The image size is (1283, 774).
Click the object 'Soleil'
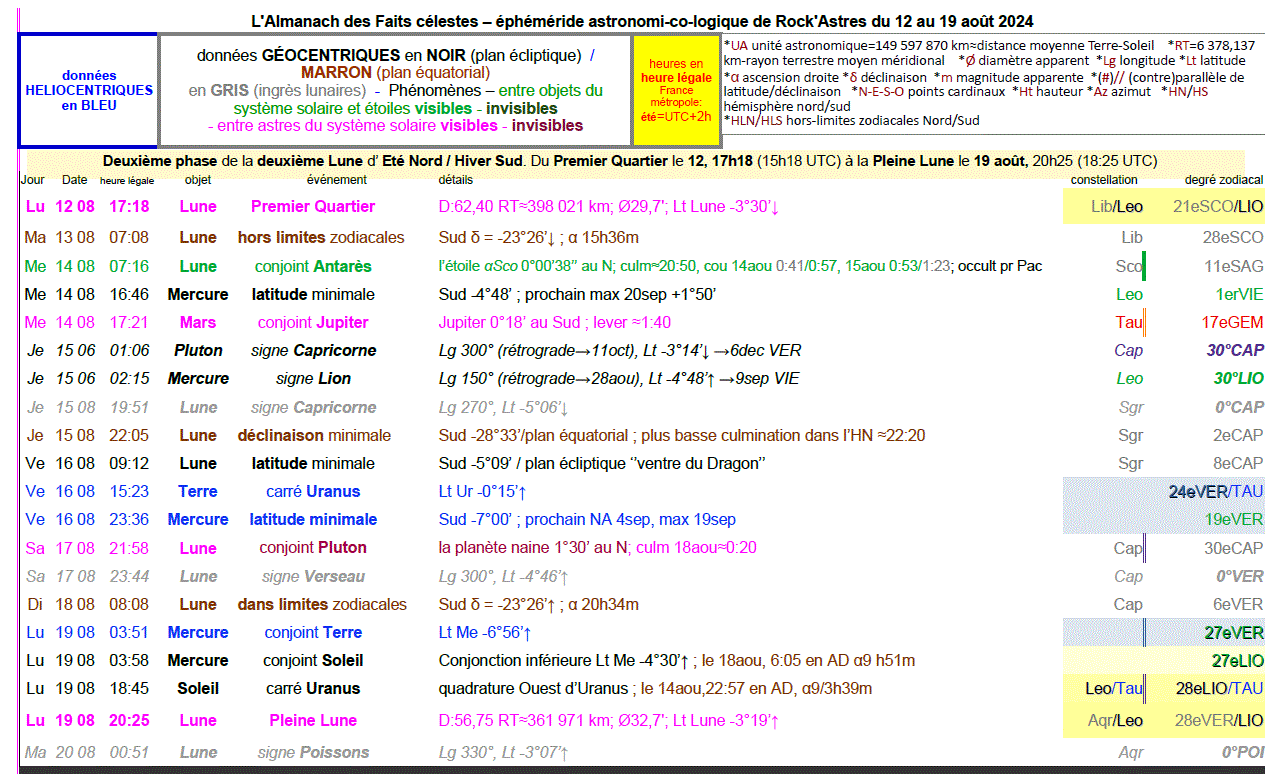[198, 688]
